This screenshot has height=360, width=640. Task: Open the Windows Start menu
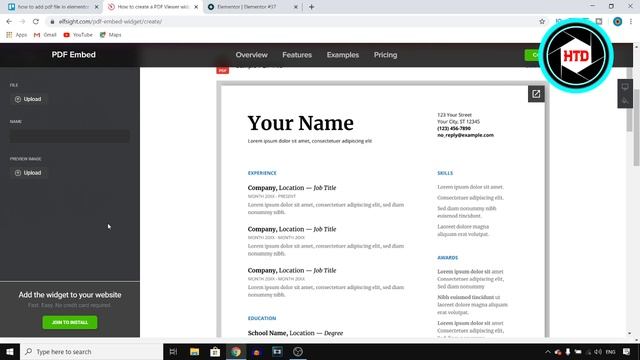pos(10,351)
